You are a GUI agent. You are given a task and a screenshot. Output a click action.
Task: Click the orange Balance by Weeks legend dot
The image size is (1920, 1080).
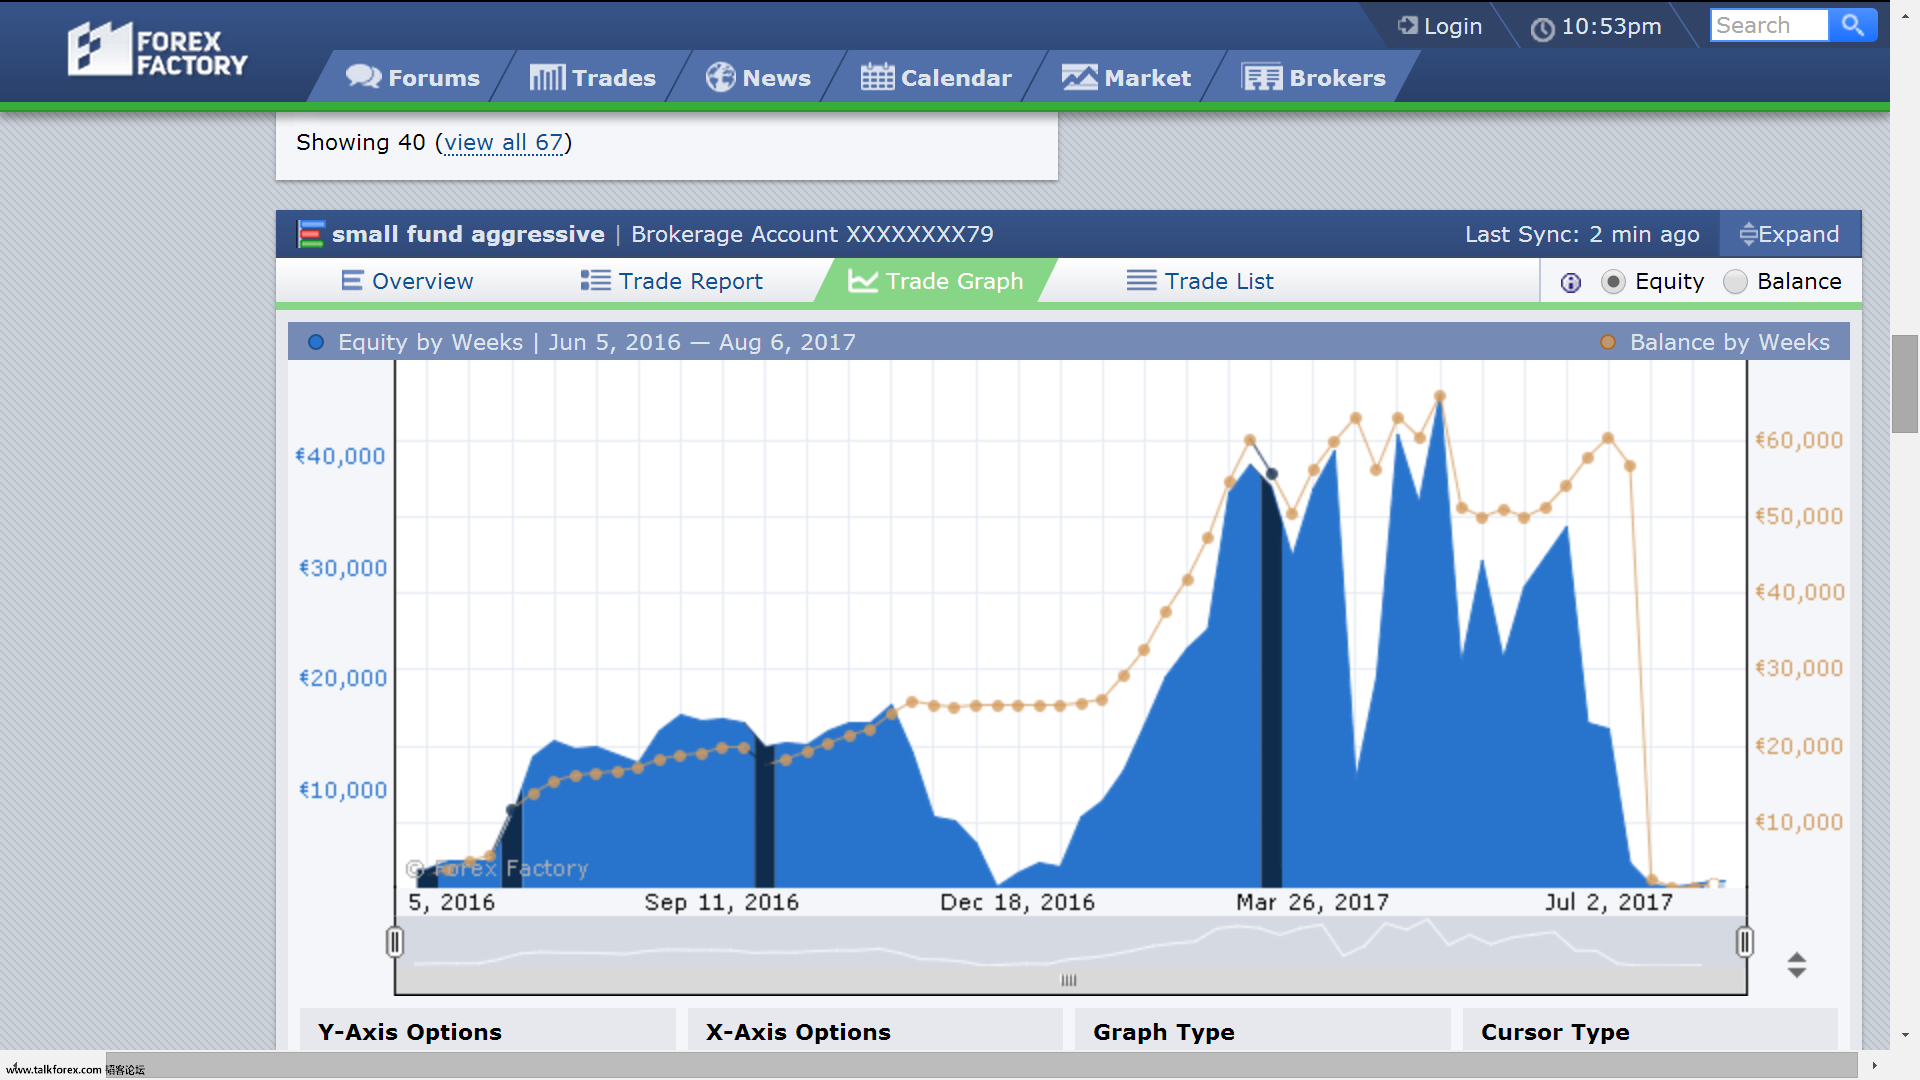pyautogui.click(x=1608, y=342)
